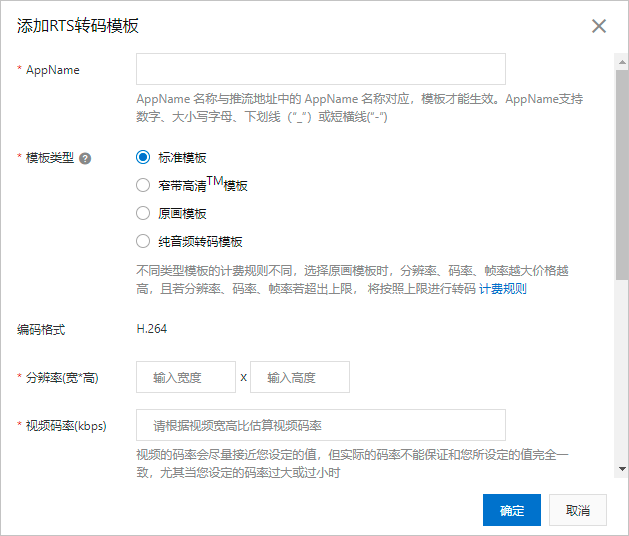Close the 添加RTS转码模板 dialog
Screen dimensions: 629x536
tap(599, 26)
